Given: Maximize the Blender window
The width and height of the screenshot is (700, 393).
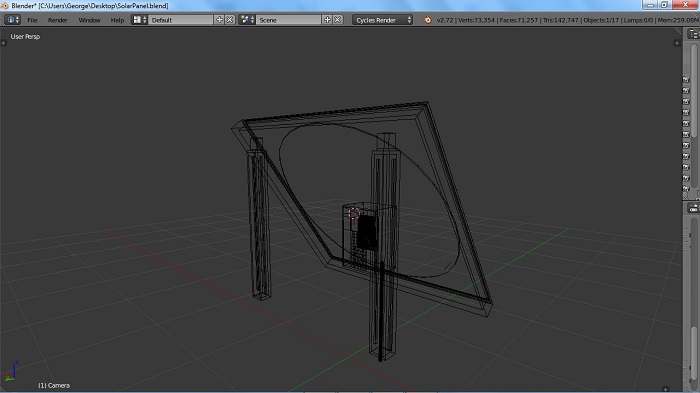Looking at the screenshot, I should [x=664, y=5].
